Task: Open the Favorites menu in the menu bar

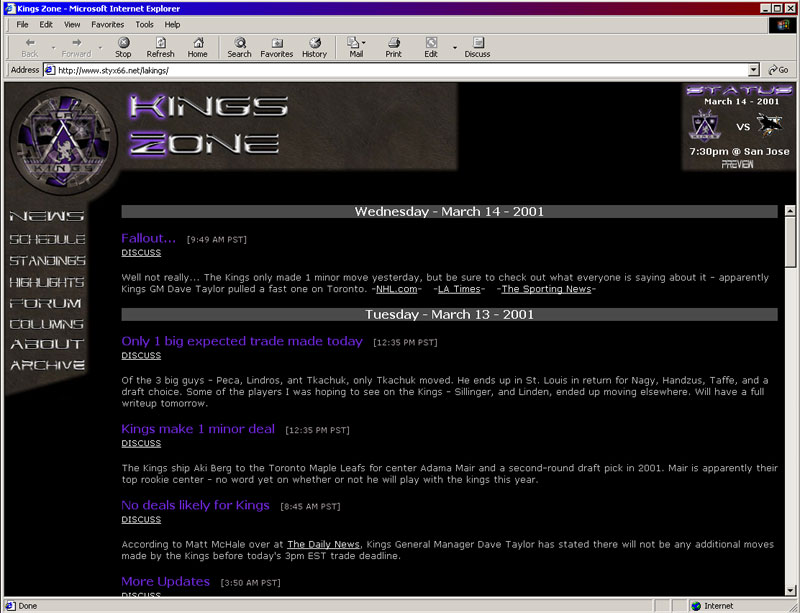Action: click(x=108, y=24)
